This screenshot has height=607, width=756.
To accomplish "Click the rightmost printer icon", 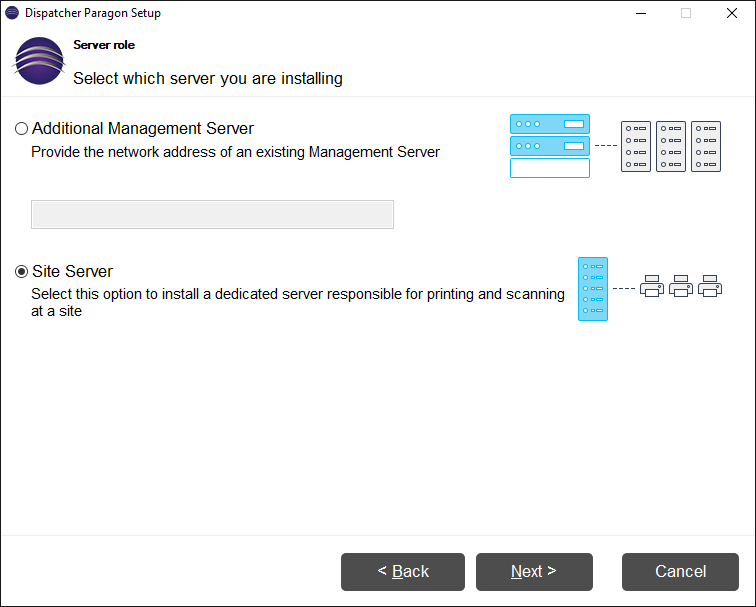I will [x=710, y=286].
